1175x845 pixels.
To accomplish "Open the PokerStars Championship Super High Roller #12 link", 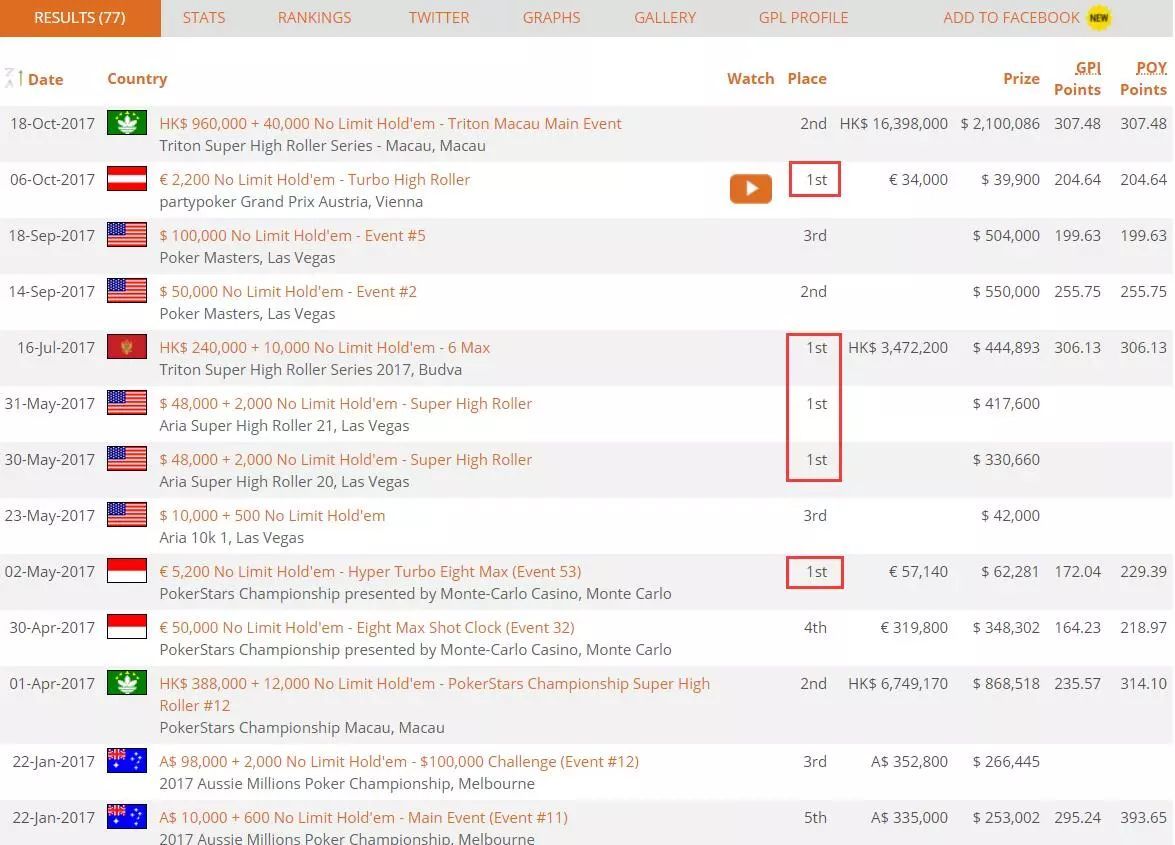I will tap(435, 694).
